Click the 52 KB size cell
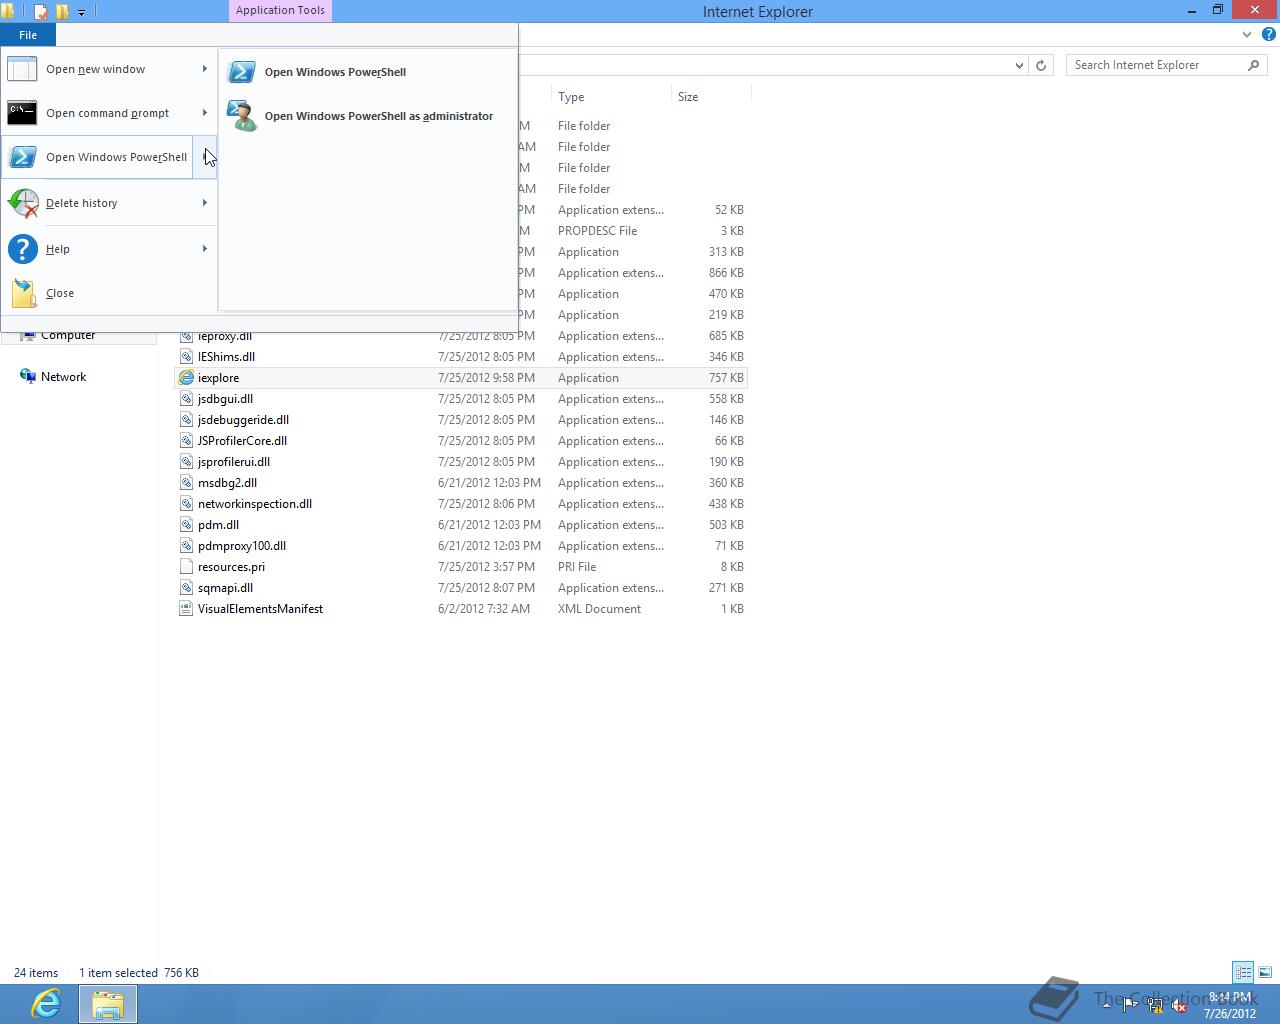Image resolution: width=1280 pixels, height=1024 pixels. pos(729,210)
